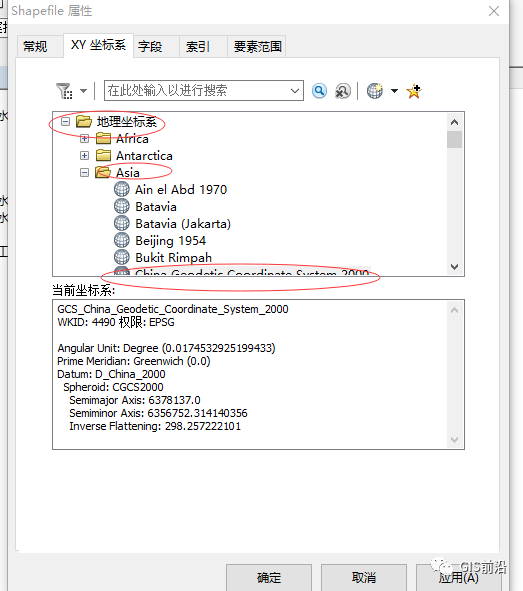
Task: Expand the Africa folder
Action: (x=84, y=139)
